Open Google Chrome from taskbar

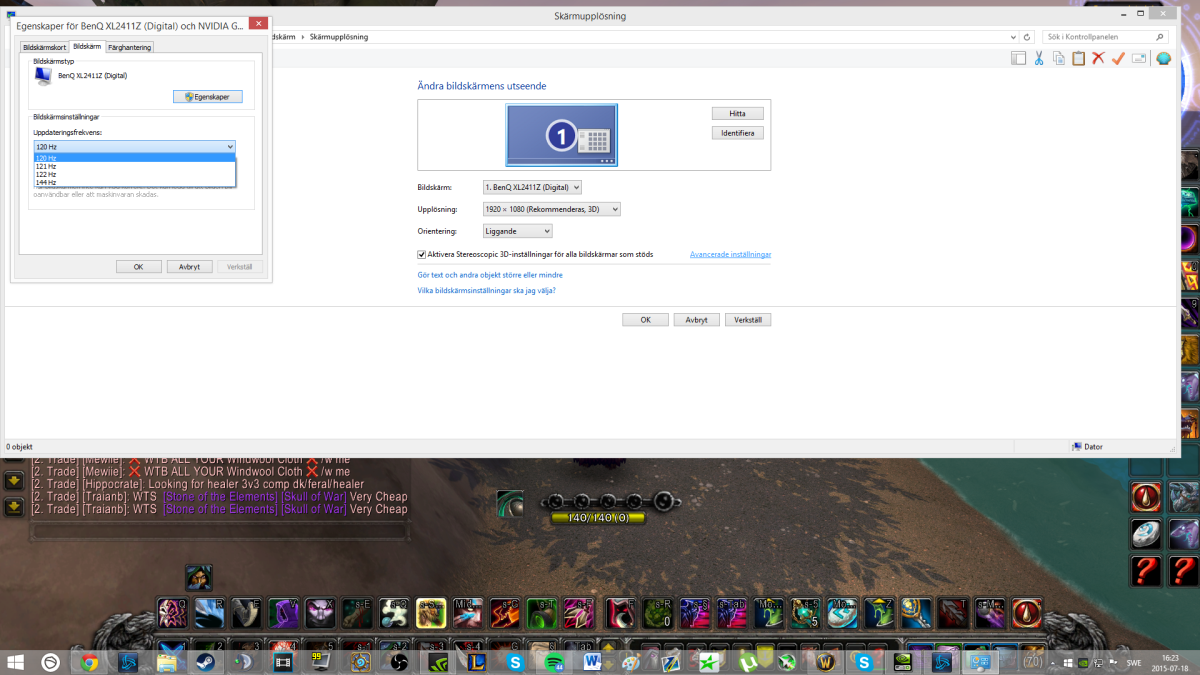[89, 662]
